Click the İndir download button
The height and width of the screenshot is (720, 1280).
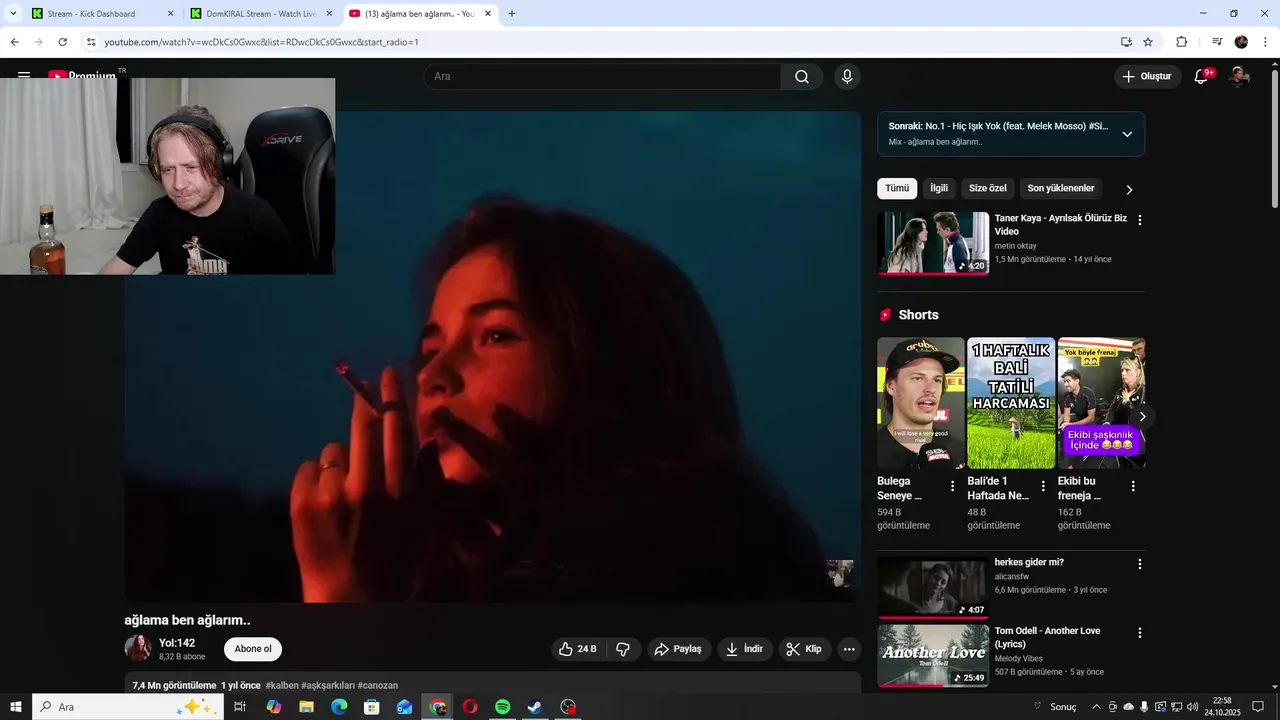point(745,649)
